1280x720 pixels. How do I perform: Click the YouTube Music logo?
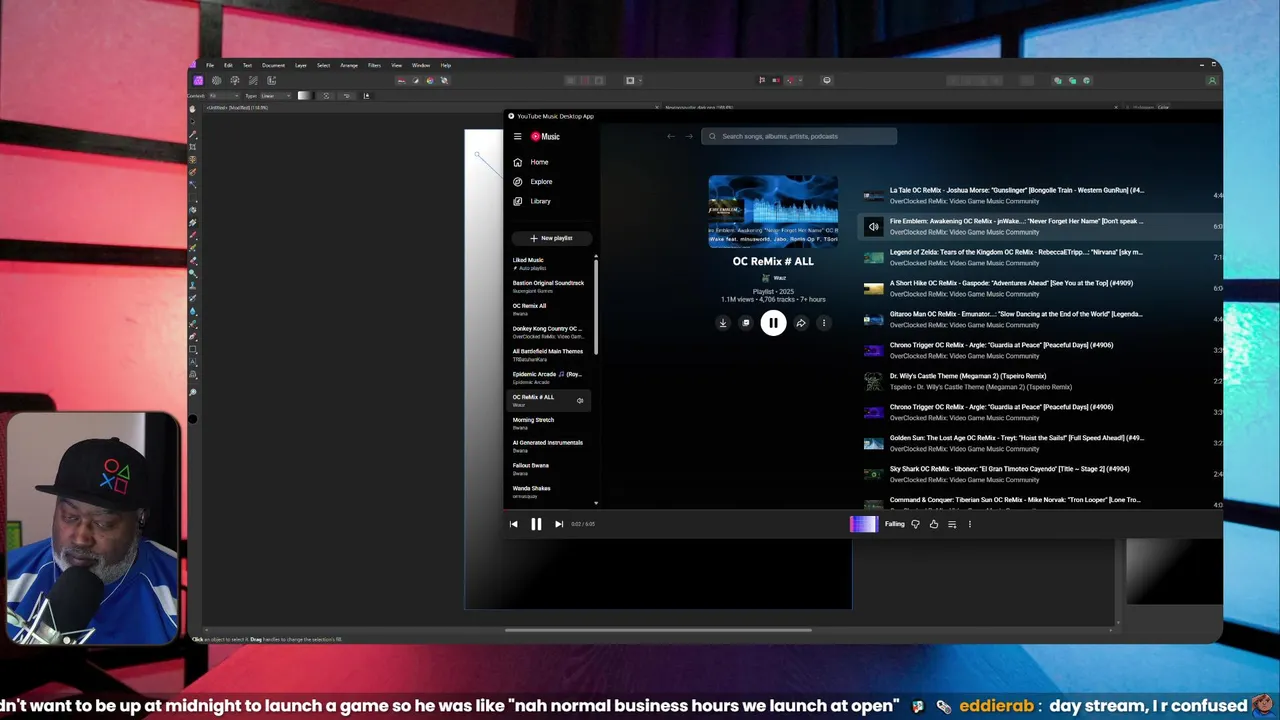(x=545, y=136)
